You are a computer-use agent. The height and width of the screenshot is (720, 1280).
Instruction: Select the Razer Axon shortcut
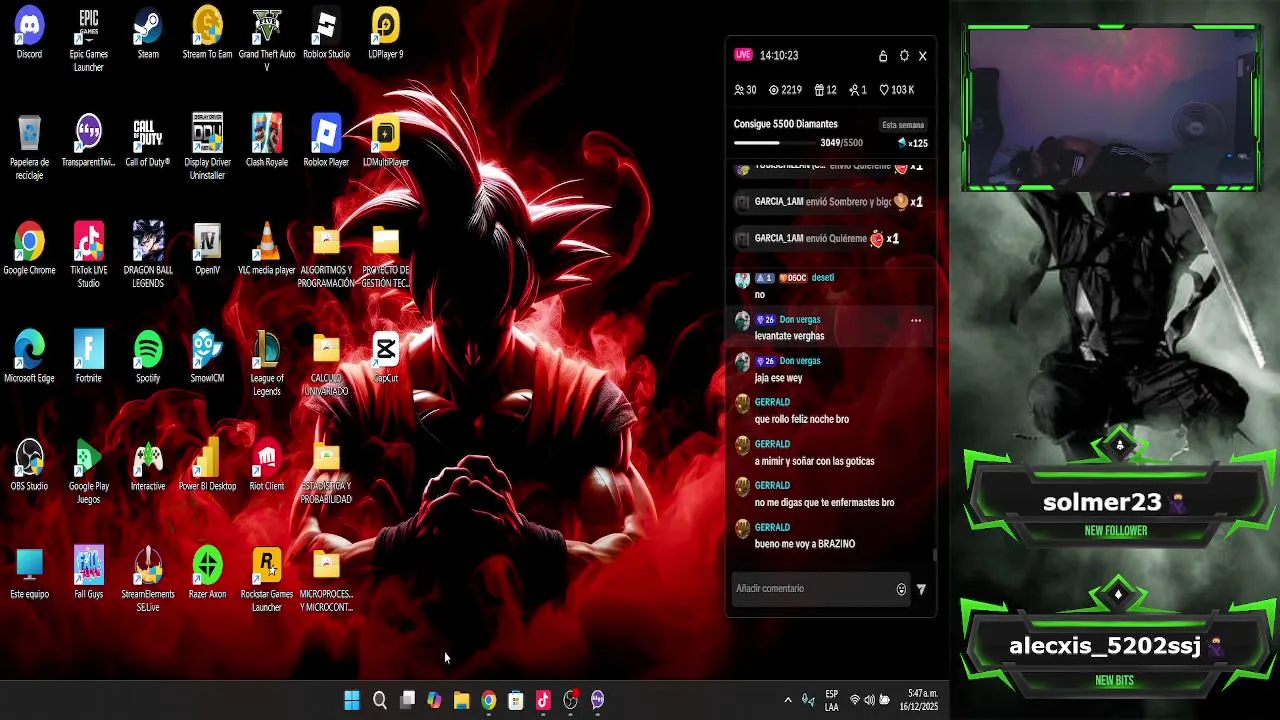[x=207, y=574]
